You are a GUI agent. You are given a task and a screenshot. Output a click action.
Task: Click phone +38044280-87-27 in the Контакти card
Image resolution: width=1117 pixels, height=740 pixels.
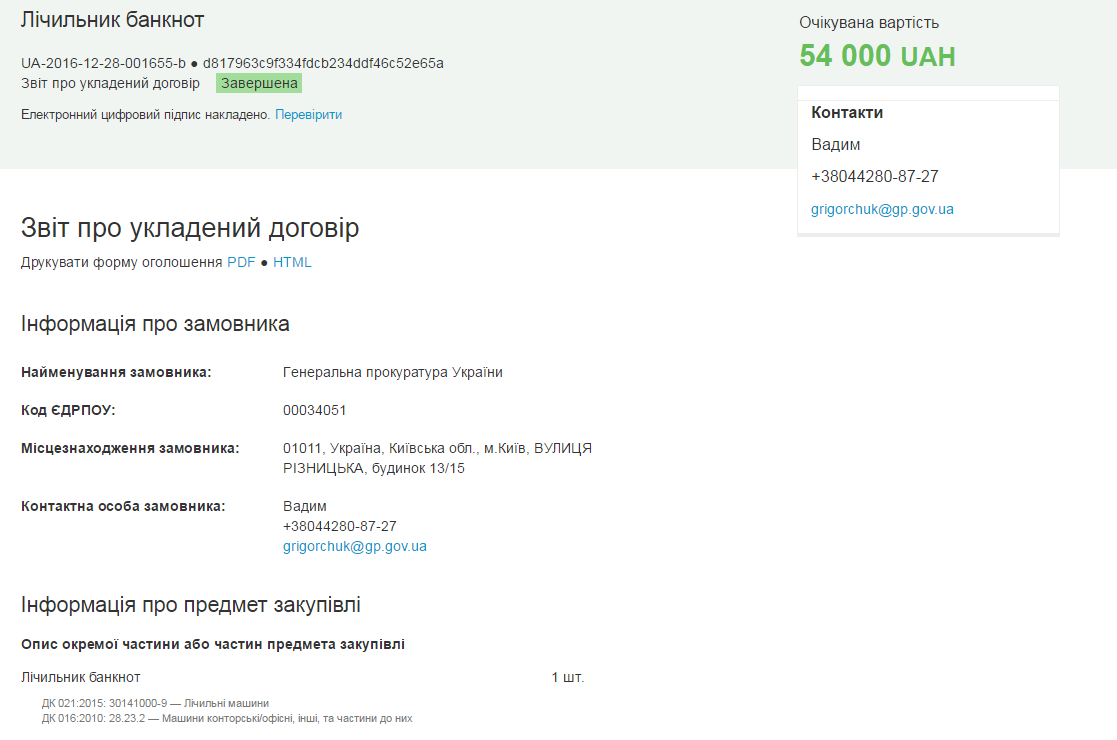(875, 177)
